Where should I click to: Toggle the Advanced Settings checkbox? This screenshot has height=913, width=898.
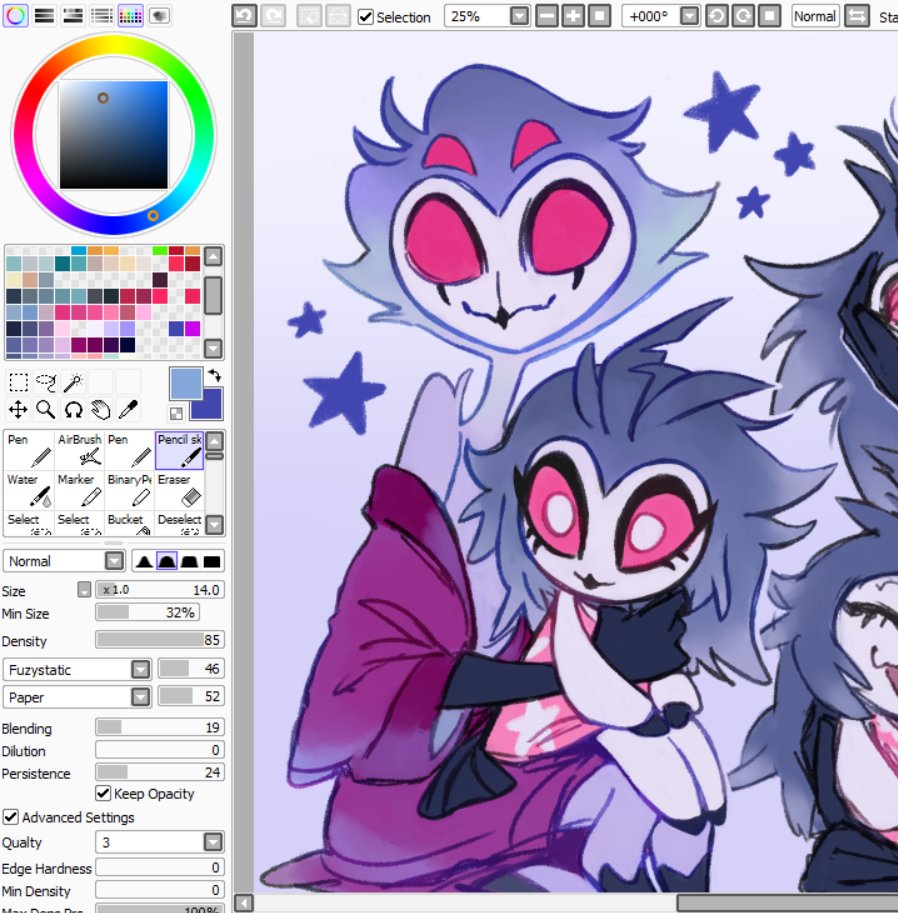click(x=10, y=817)
